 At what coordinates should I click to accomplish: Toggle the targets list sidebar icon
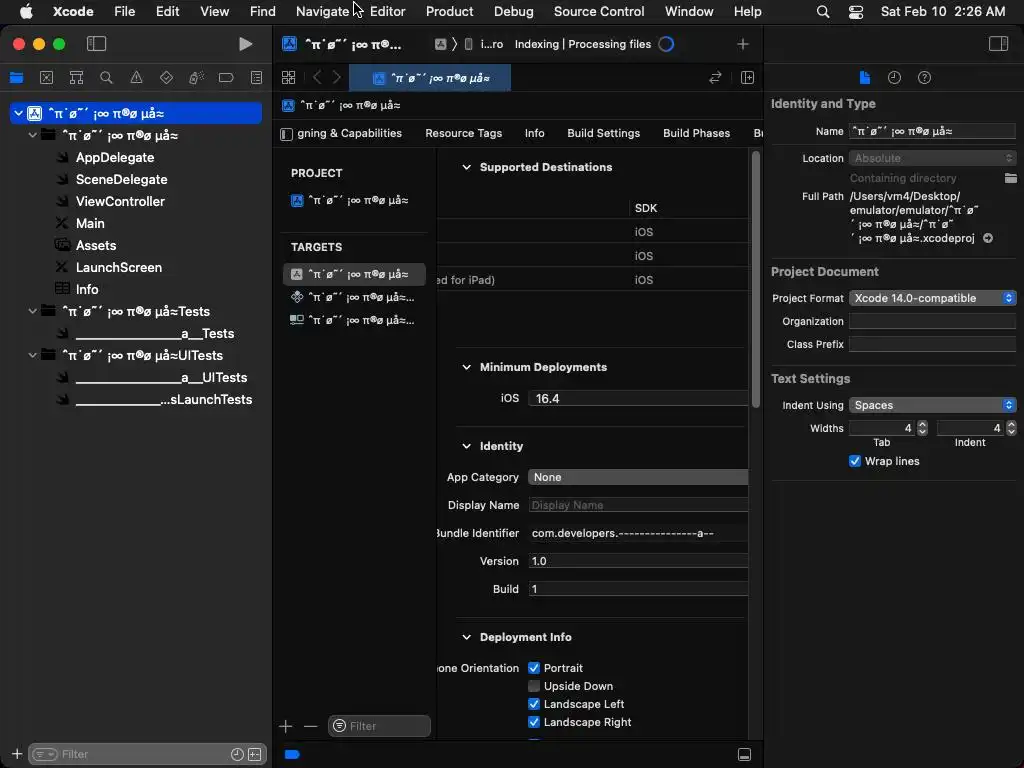pyautogui.click(x=286, y=134)
